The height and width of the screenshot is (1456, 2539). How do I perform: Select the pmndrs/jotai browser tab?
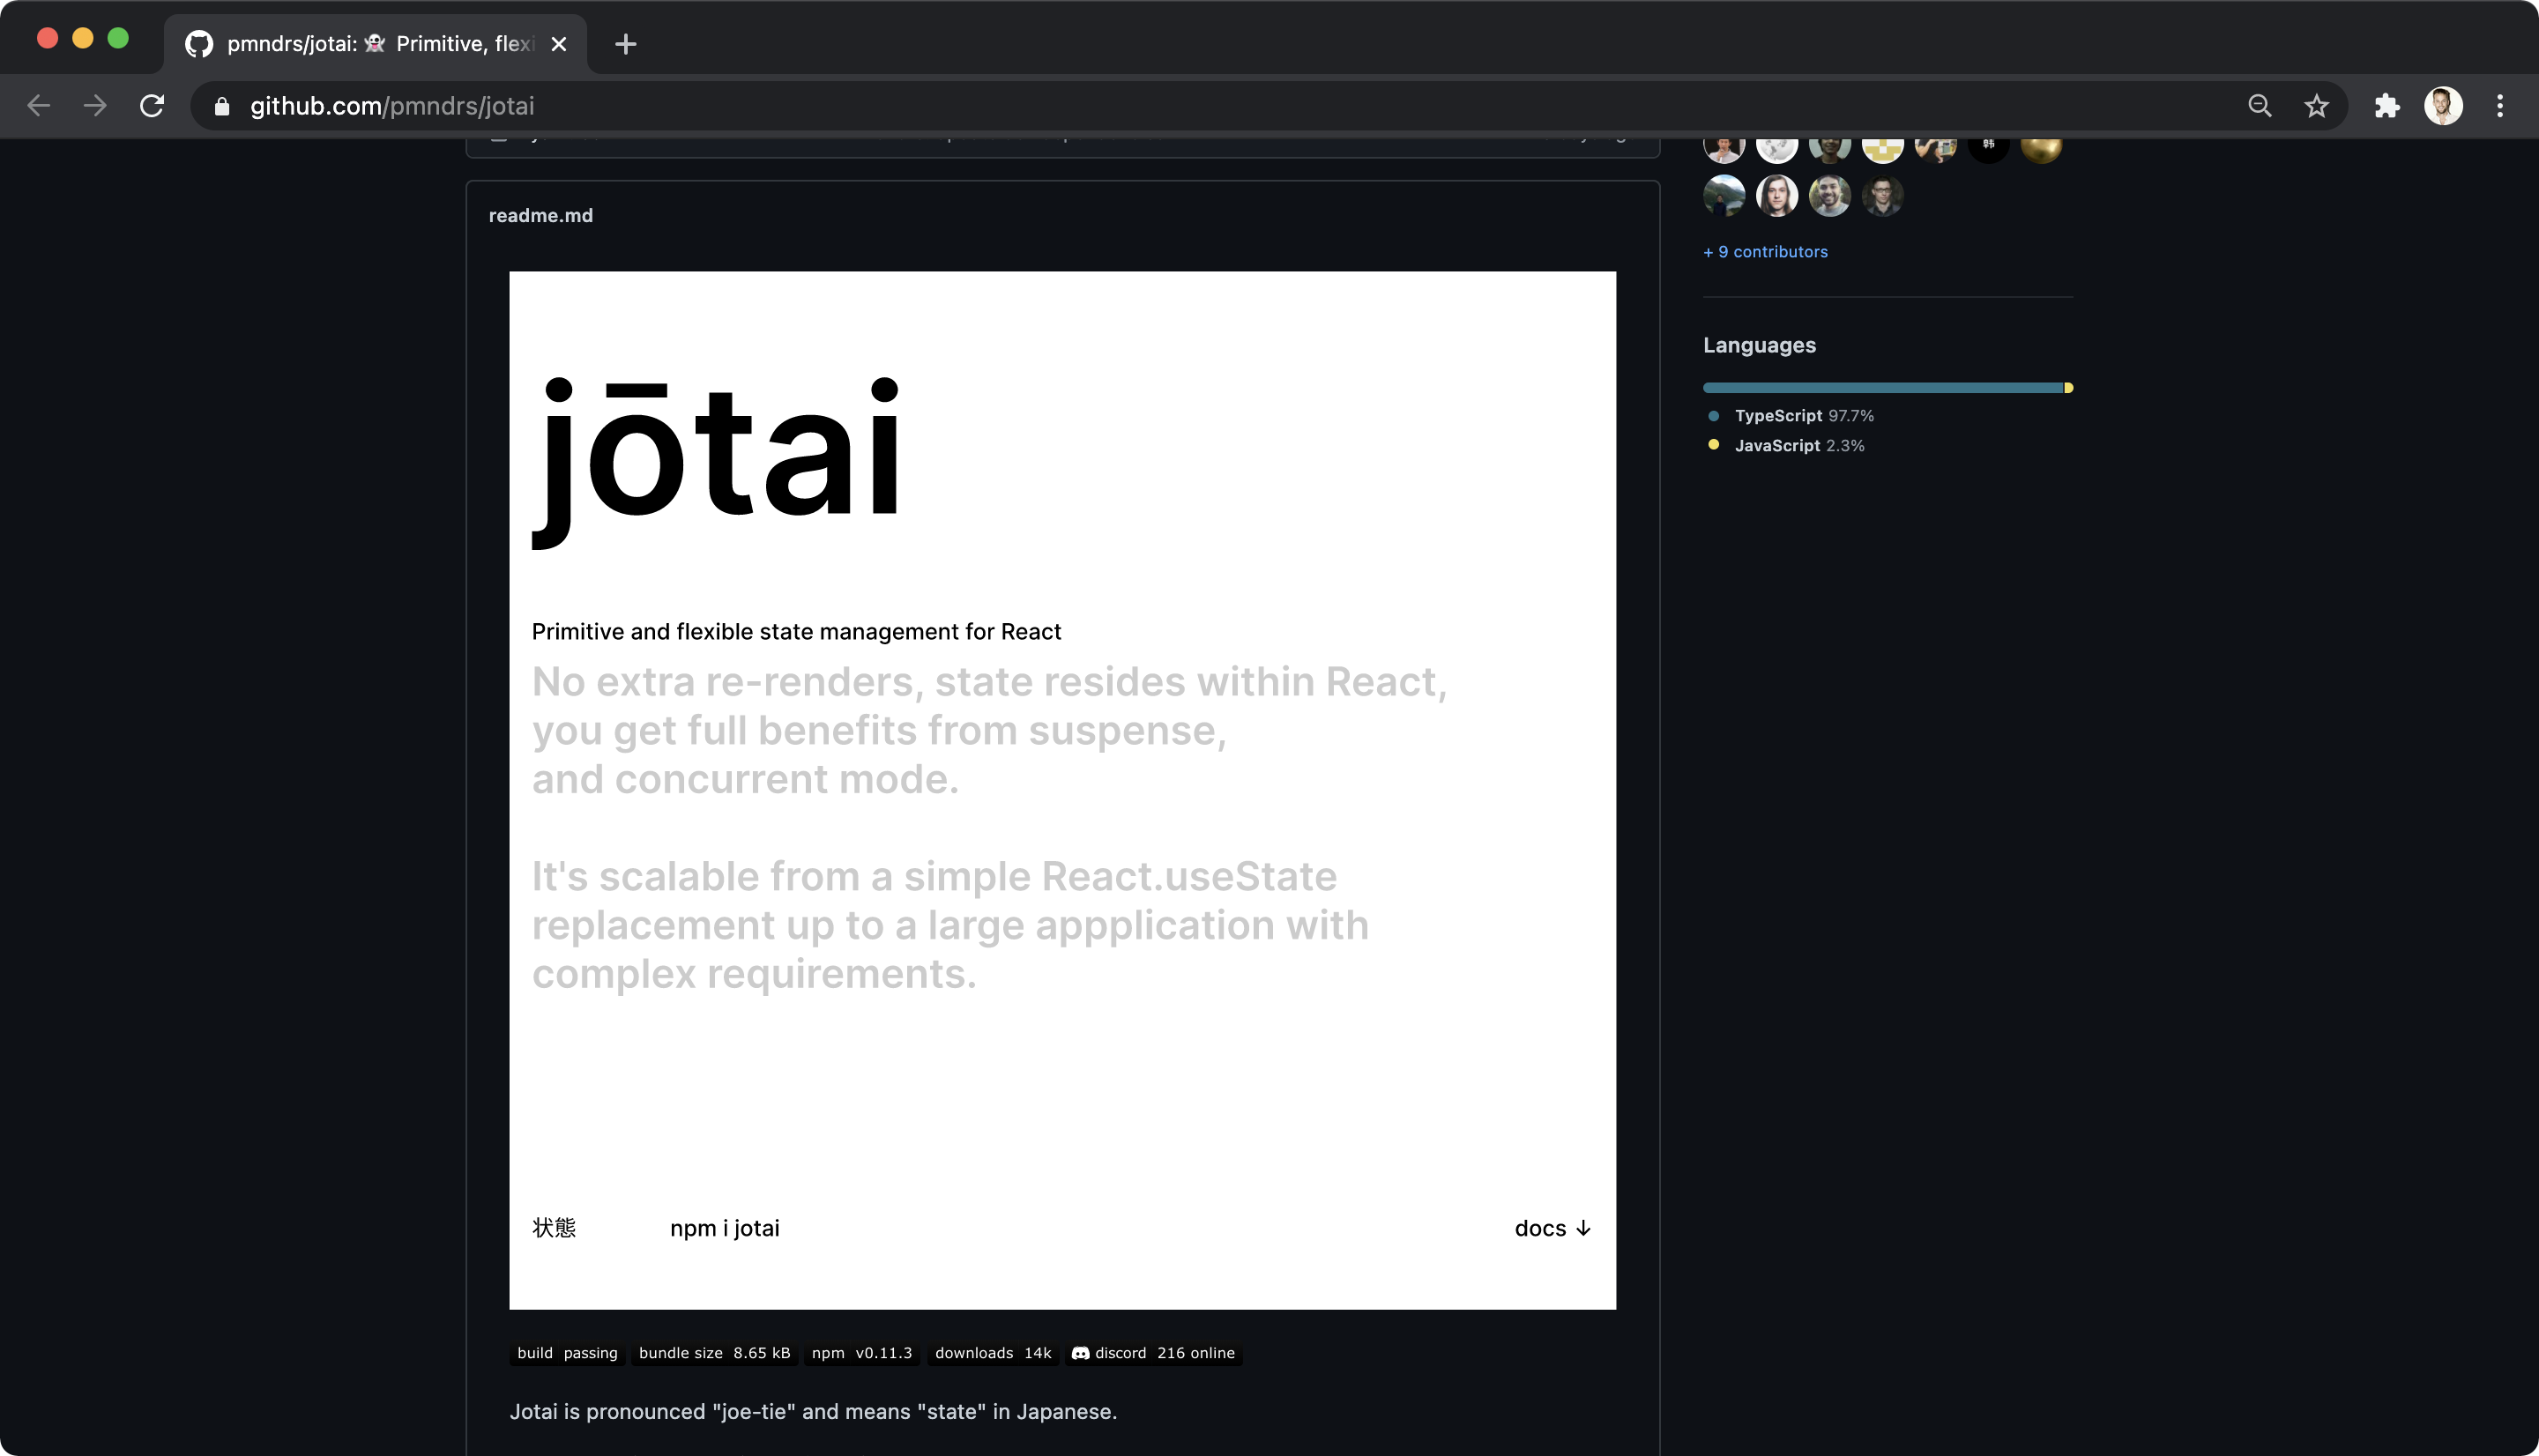[370, 43]
